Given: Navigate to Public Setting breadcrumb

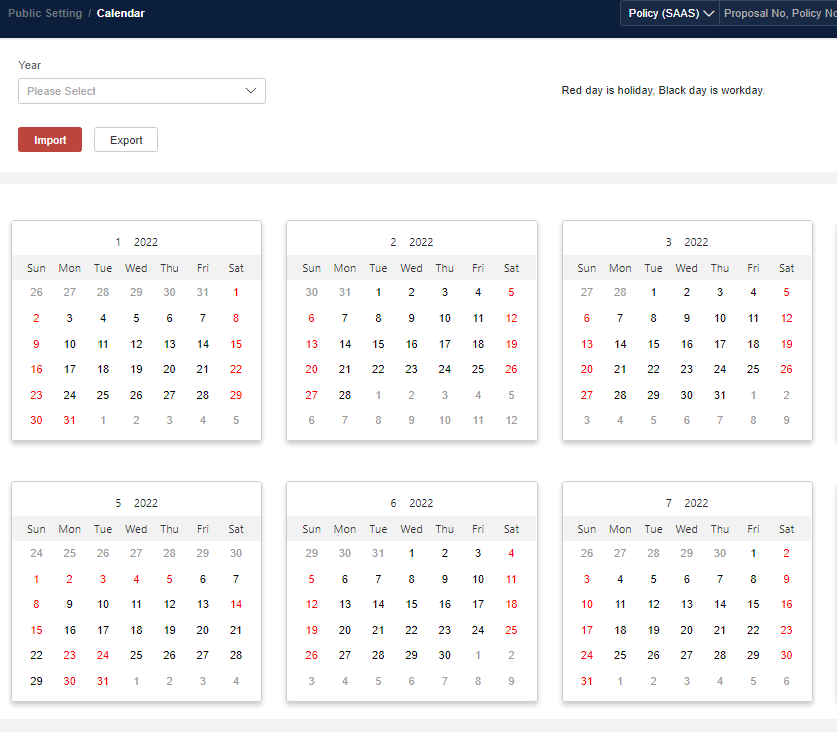Looking at the screenshot, I should 45,13.
